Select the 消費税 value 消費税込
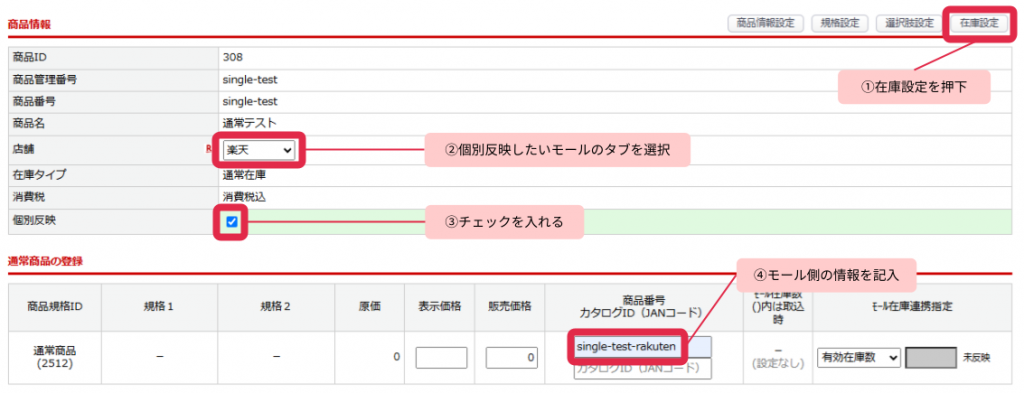 point(244,196)
